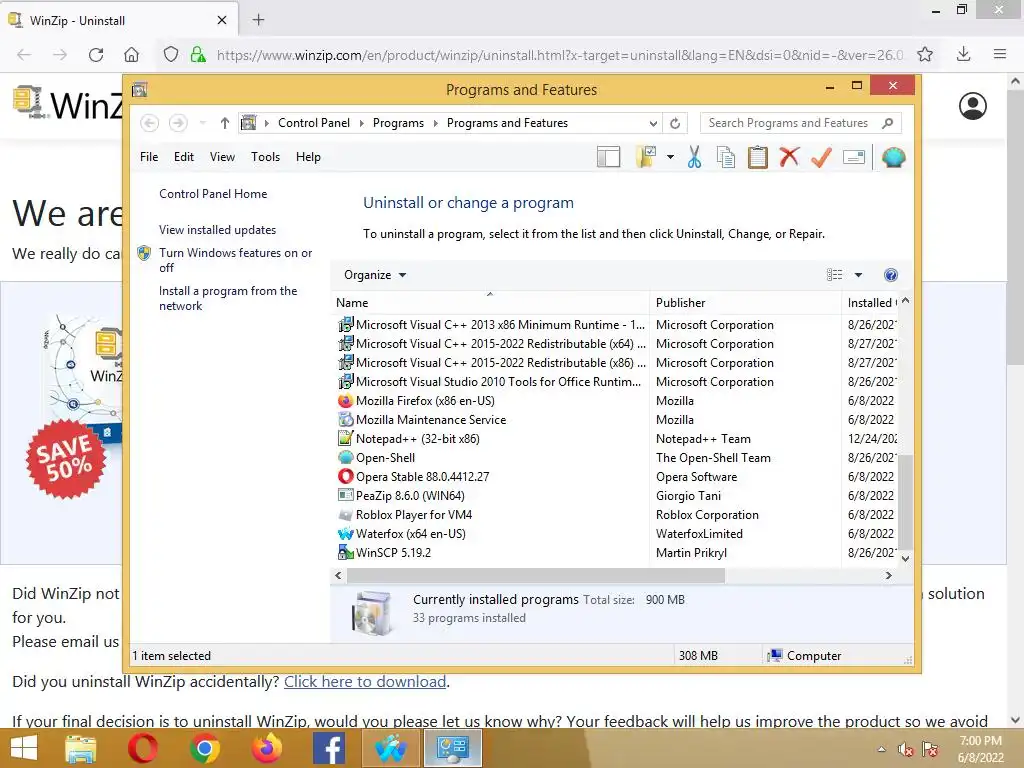Expand Control Panel breadcrumb arrow
Screen dimensions: 1024x768
tap(361, 123)
